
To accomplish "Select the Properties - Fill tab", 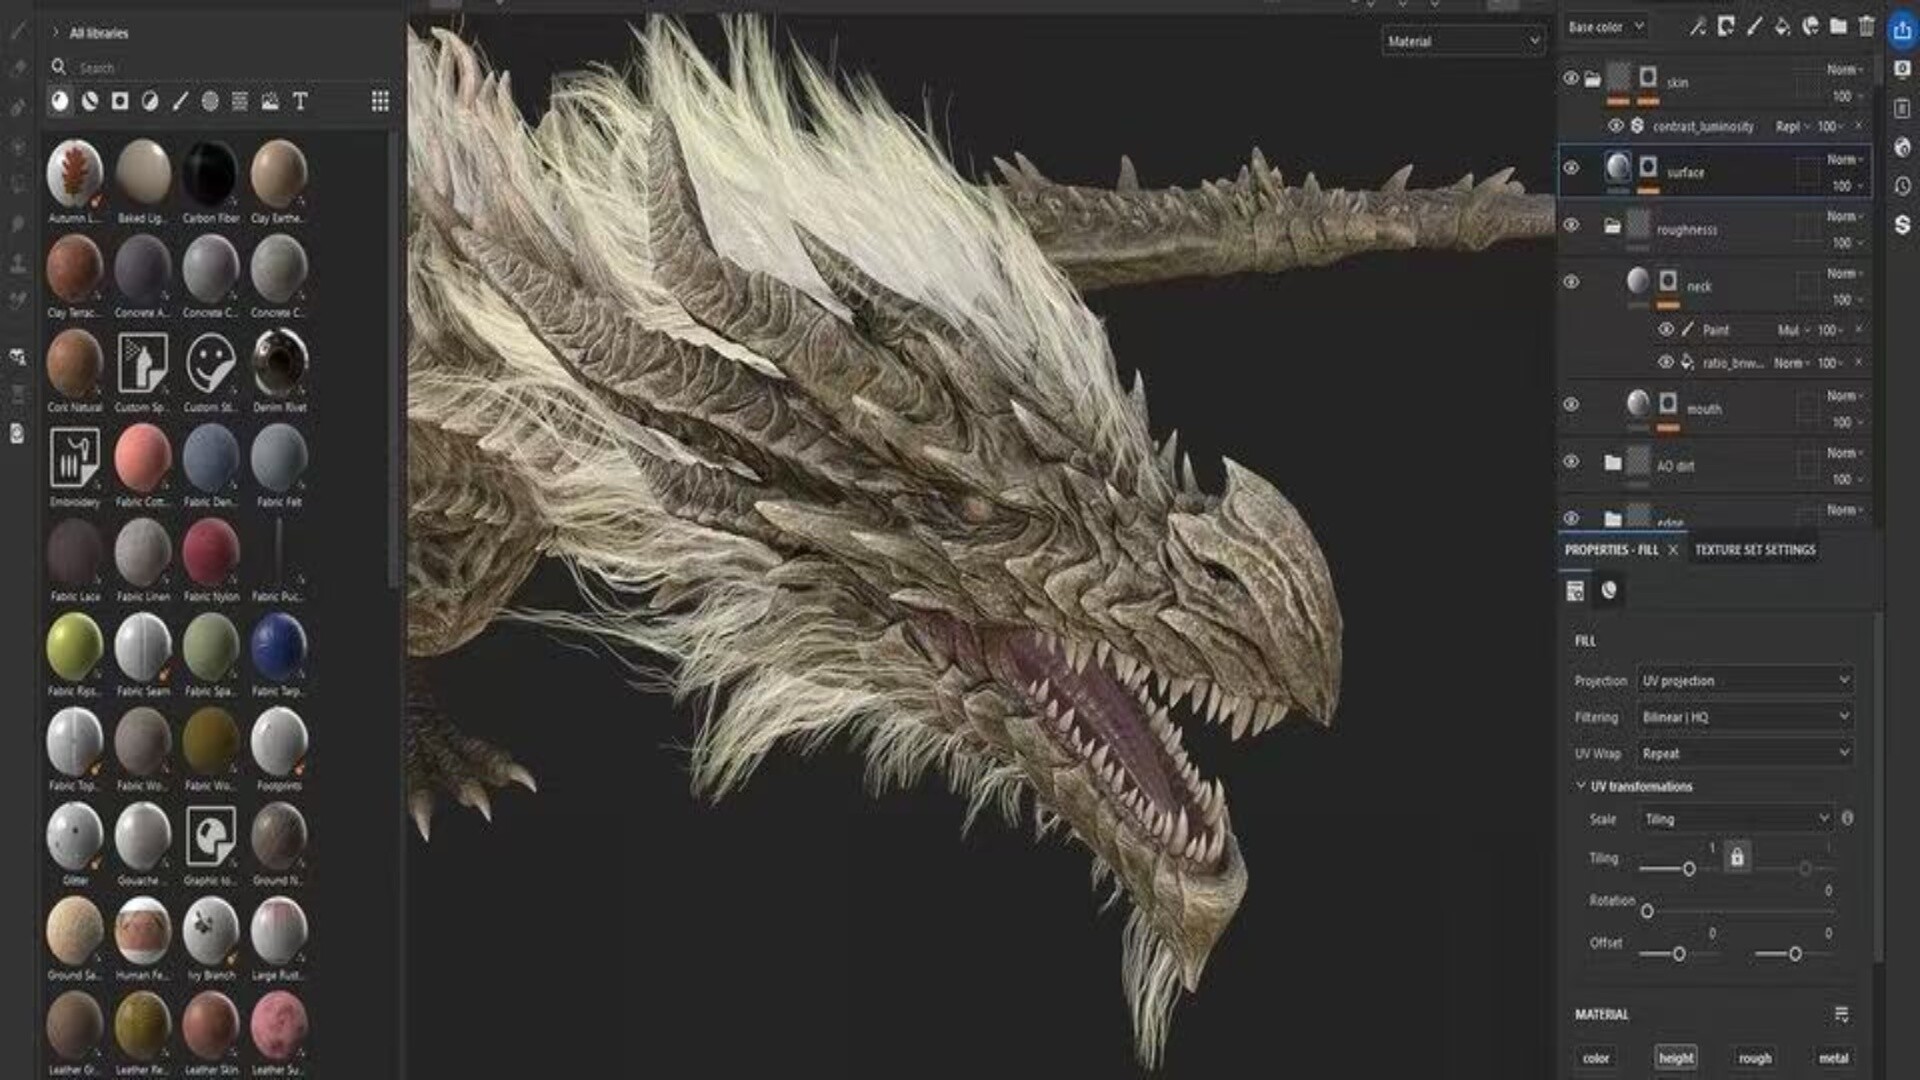I will pyautogui.click(x=1611, y=550).
